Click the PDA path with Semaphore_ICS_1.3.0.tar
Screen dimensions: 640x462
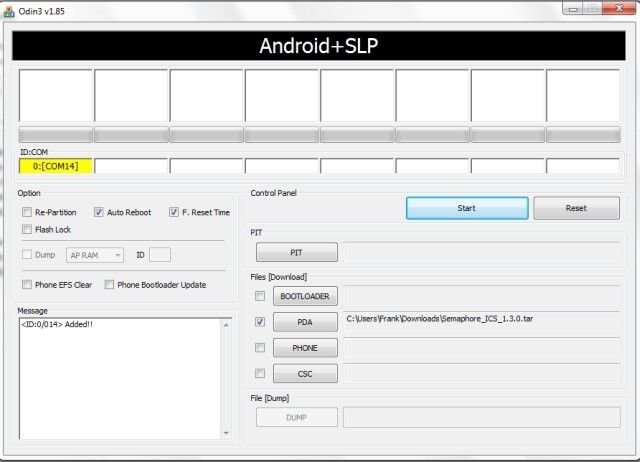[x=482, y=322]
